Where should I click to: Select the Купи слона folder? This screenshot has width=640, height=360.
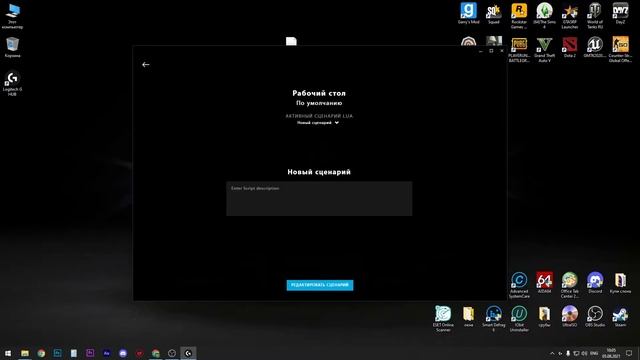point(620,282)
